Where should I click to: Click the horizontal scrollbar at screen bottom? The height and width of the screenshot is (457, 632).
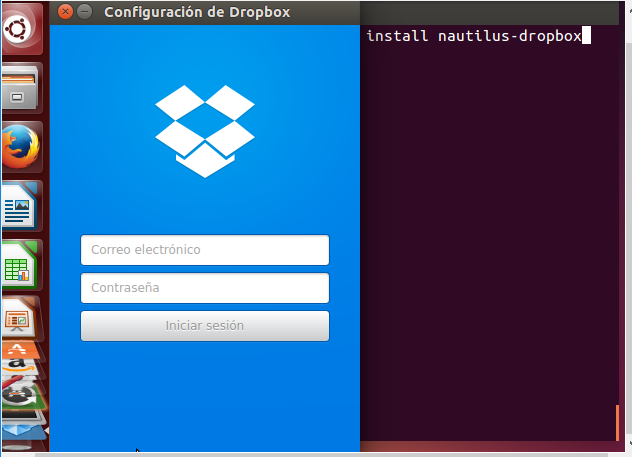tap(300, 454)
